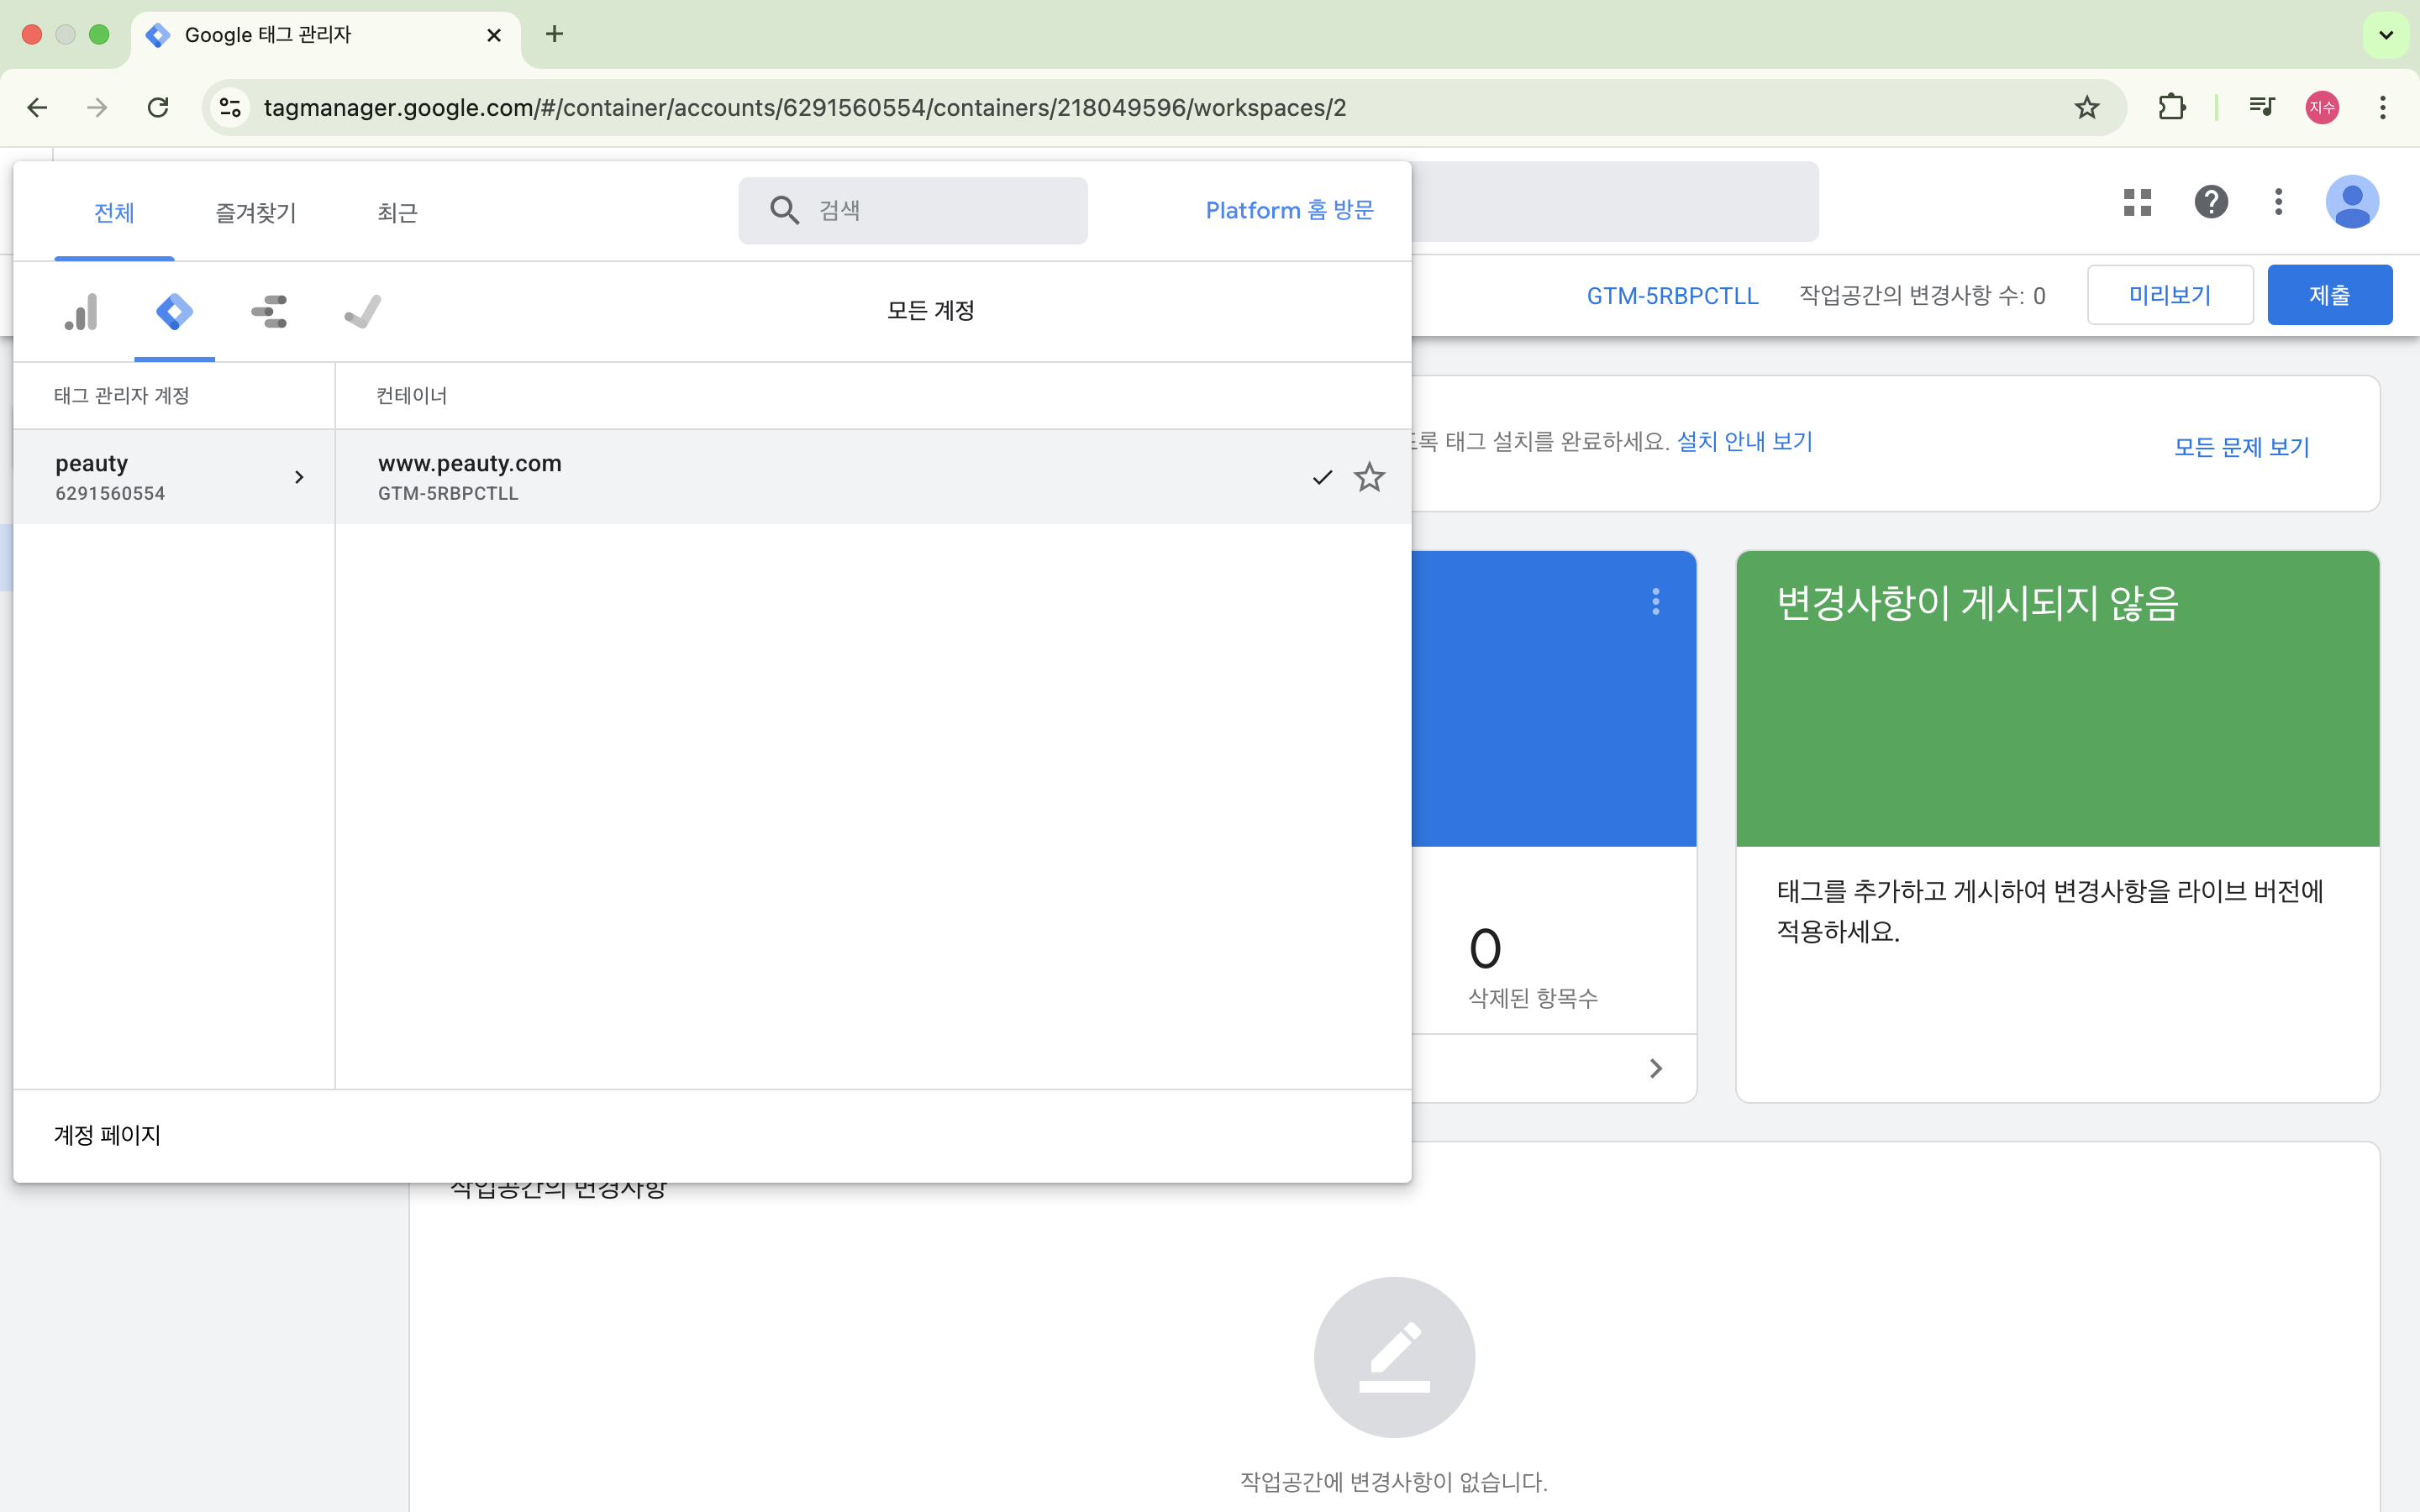Image resolution: width=2420 pixels, height=1512 pixels.
Task: Select the Optimize product icon
Action: point(269,312)
